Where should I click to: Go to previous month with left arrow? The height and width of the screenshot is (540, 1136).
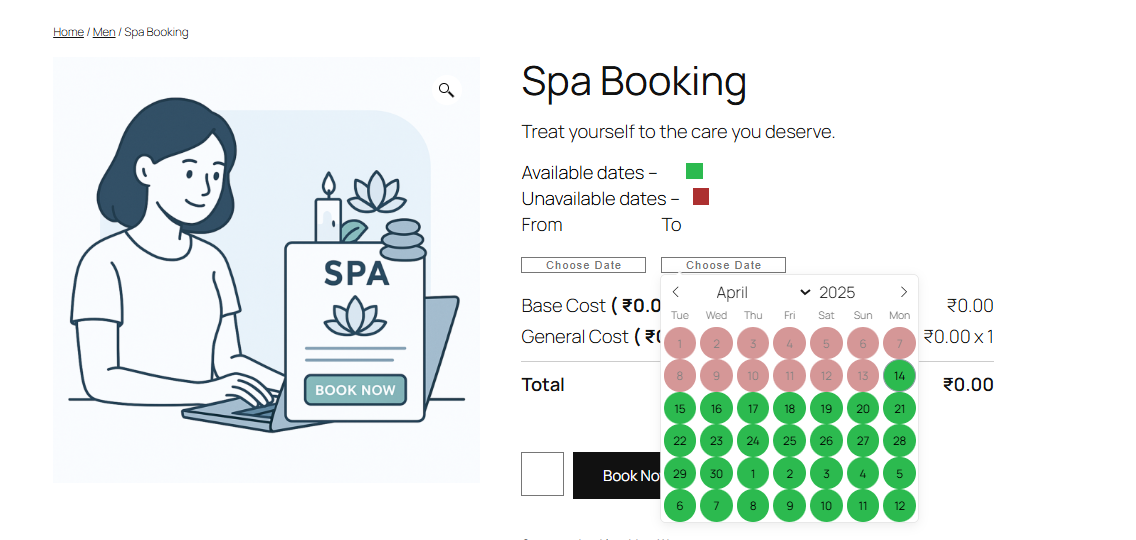pos(675,292)
